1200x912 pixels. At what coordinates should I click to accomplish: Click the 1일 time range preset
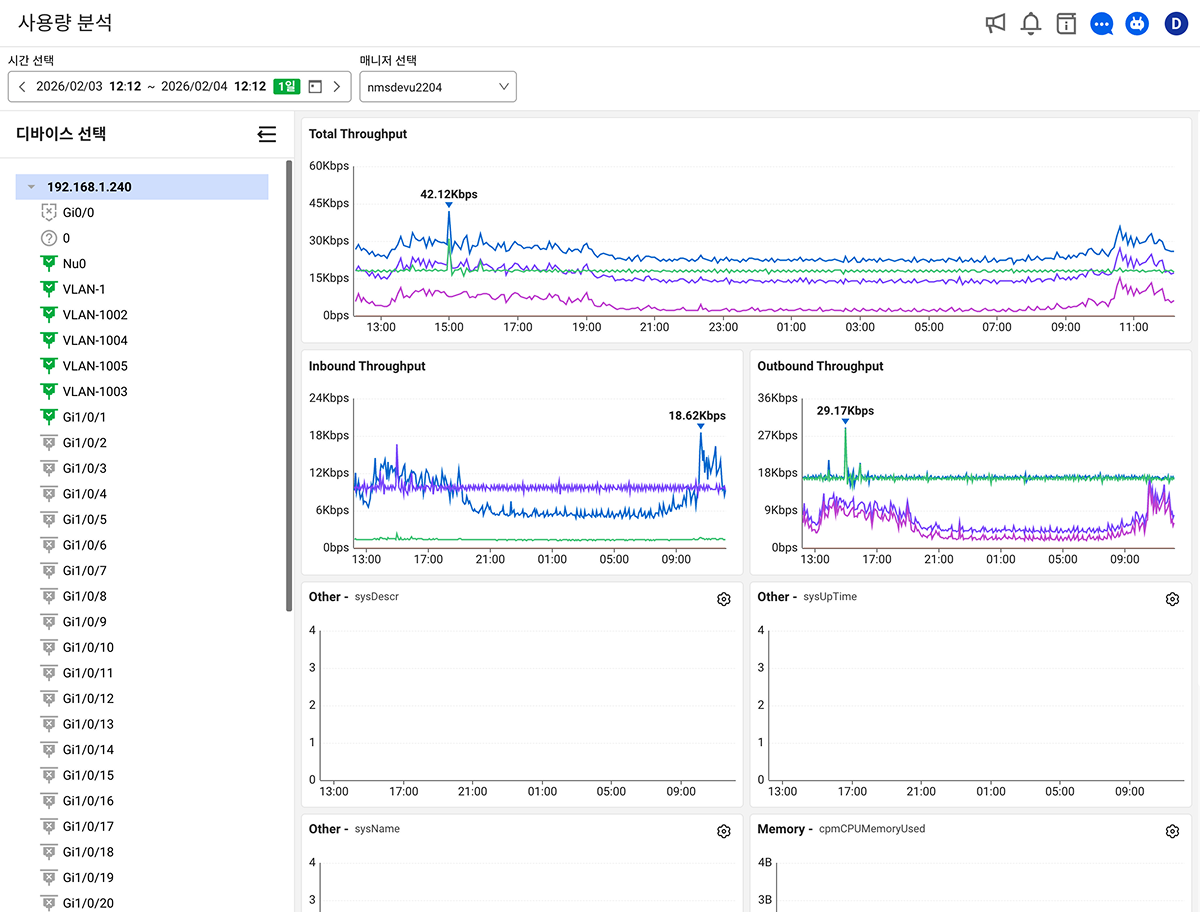point(286,86)
